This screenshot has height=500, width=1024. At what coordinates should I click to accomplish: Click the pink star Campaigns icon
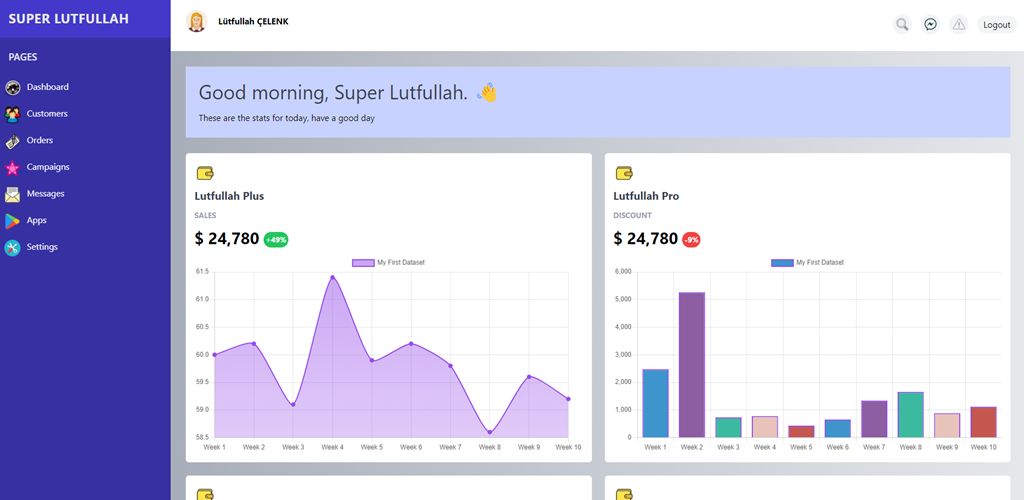pos(12,168)
